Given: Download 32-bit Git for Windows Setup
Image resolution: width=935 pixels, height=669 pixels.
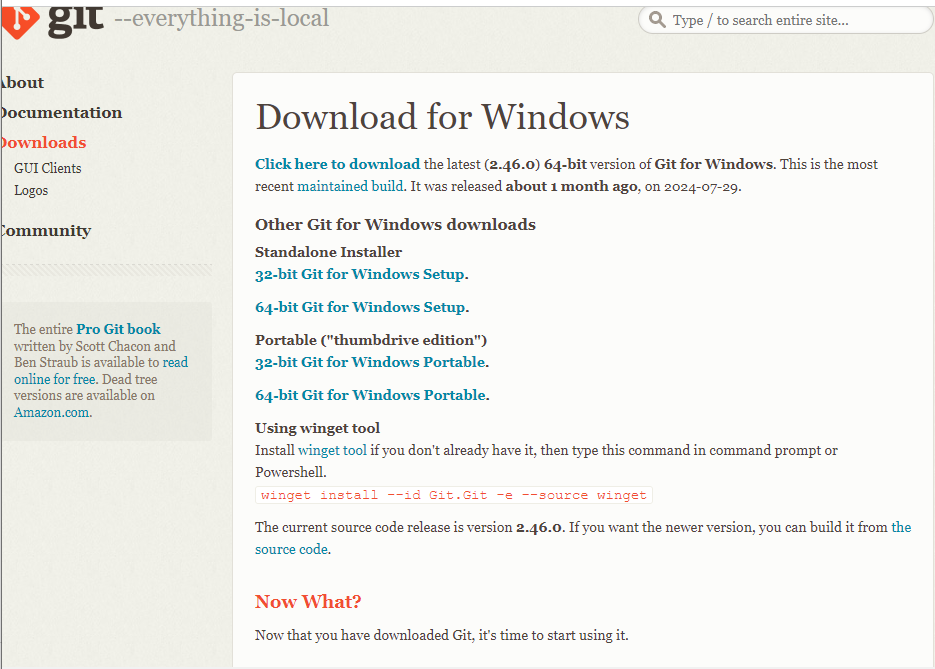Looking at the screenshot, I should tap(360, 274).
